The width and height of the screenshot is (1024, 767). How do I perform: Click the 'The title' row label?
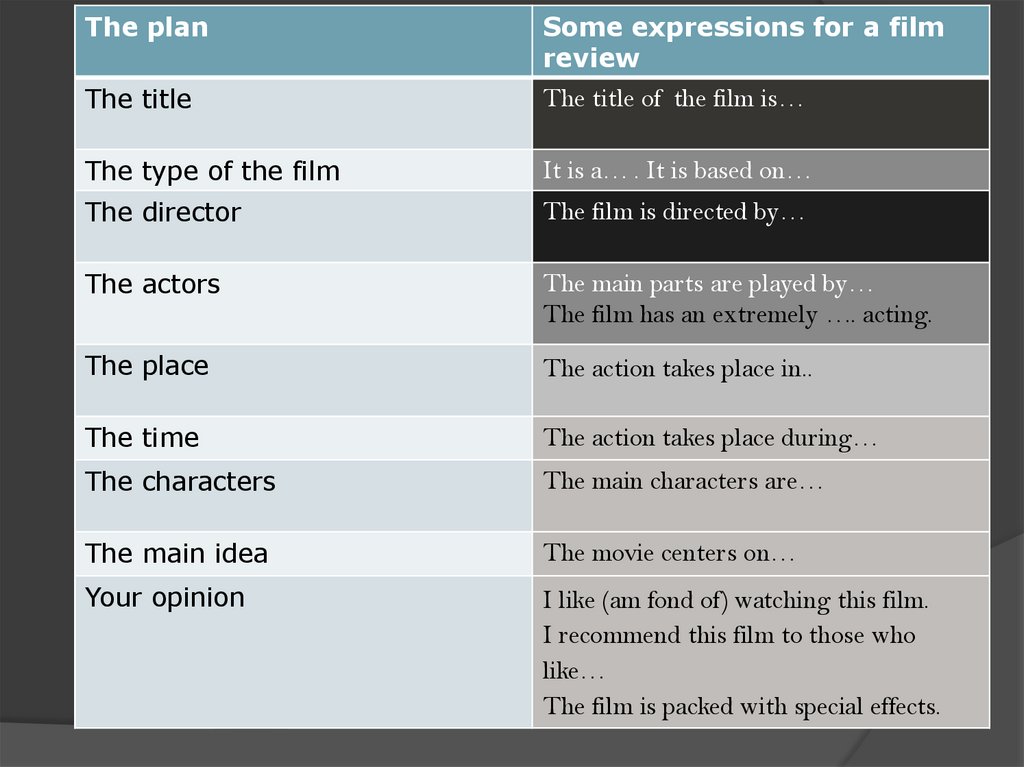139,99
